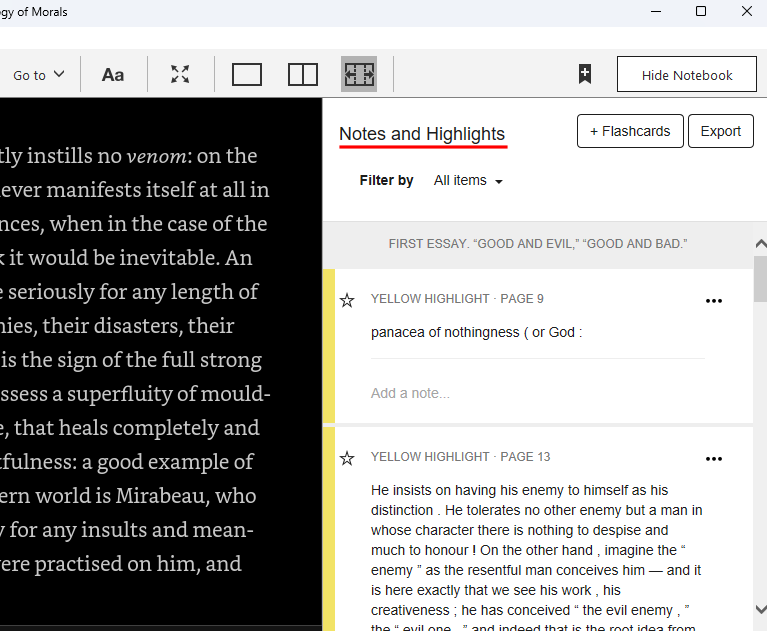This screenshot has width=767, height=631.
Task: Open the Go to dropdown
Action: pos(38,75)
